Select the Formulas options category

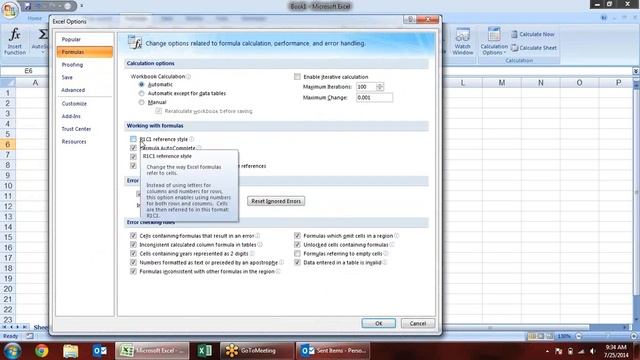[x=84, y=52]
